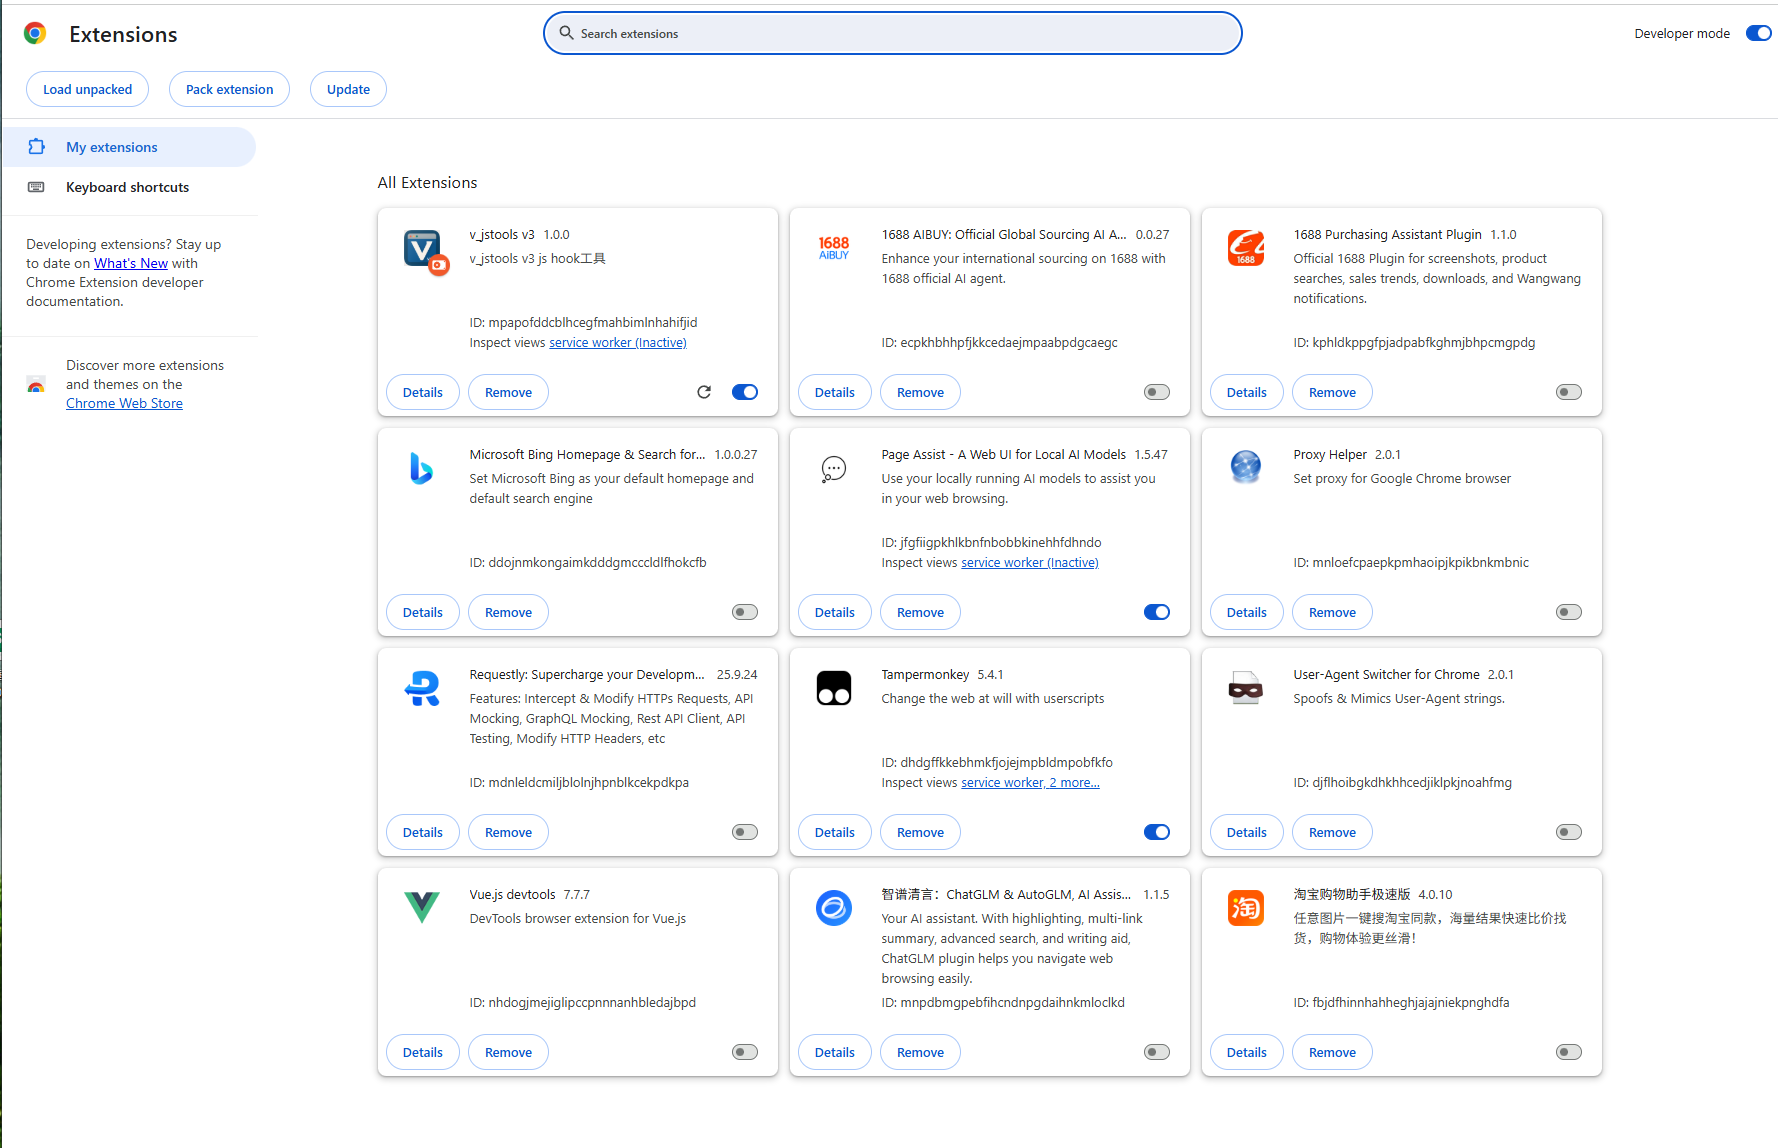Click the Update button
Image resolution: width=1778 pixels, height=1148 pixels.
(348, 89)
